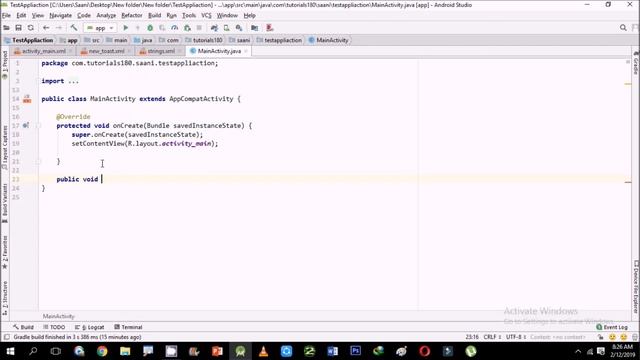The height and width of the screenshot is (360, 640).
Task: Click the Synchronize refresh icon
Action: pos(31,28)
